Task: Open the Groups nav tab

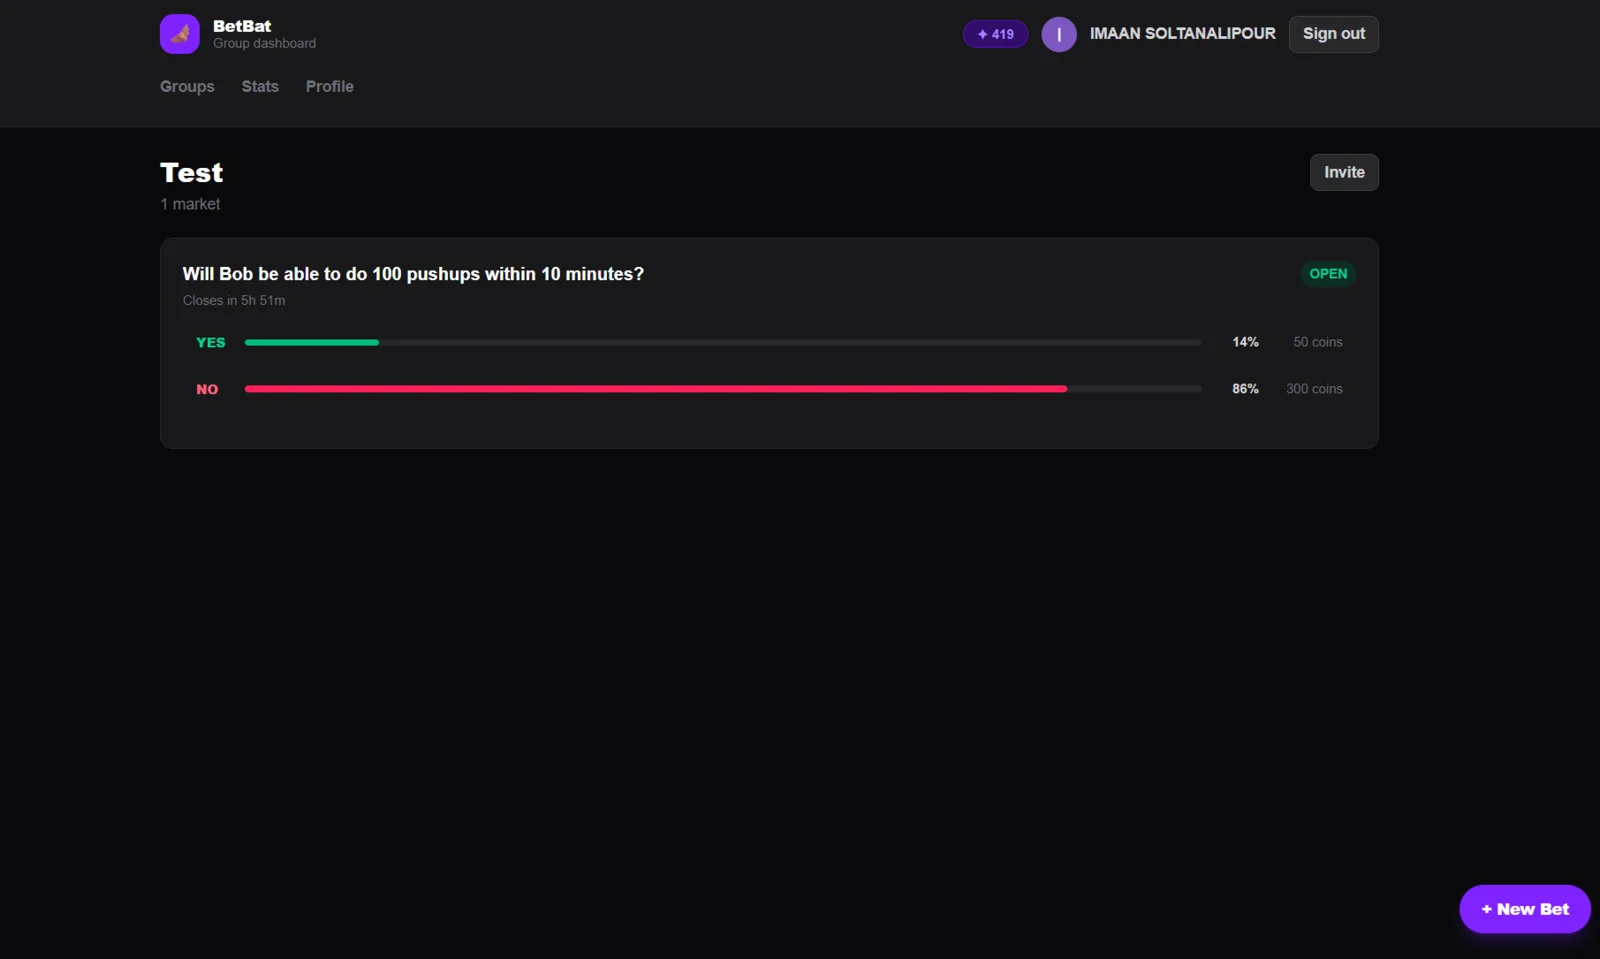Action: [187, 87]
